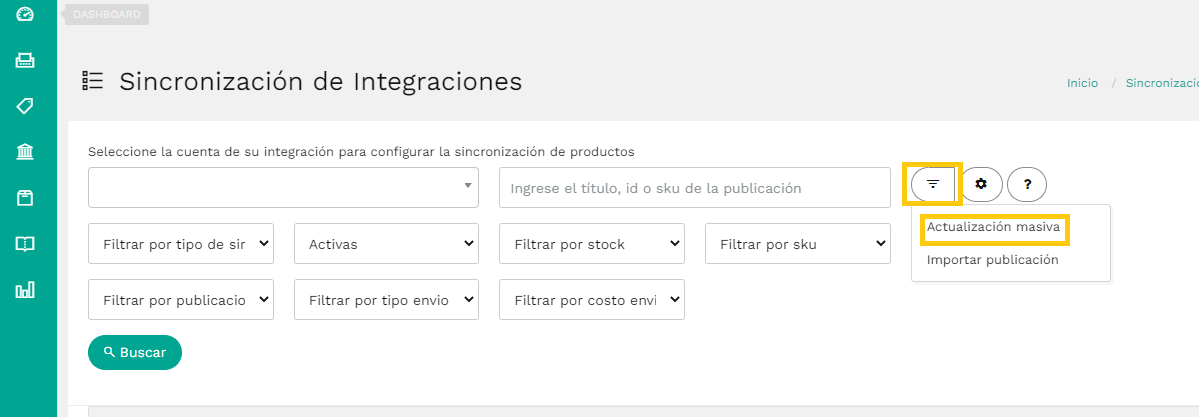The height and width of the screenshot is (417, 1199).
Task: Follow the 'Inicio' breadcrumb link
Action: coord(1082,83)
